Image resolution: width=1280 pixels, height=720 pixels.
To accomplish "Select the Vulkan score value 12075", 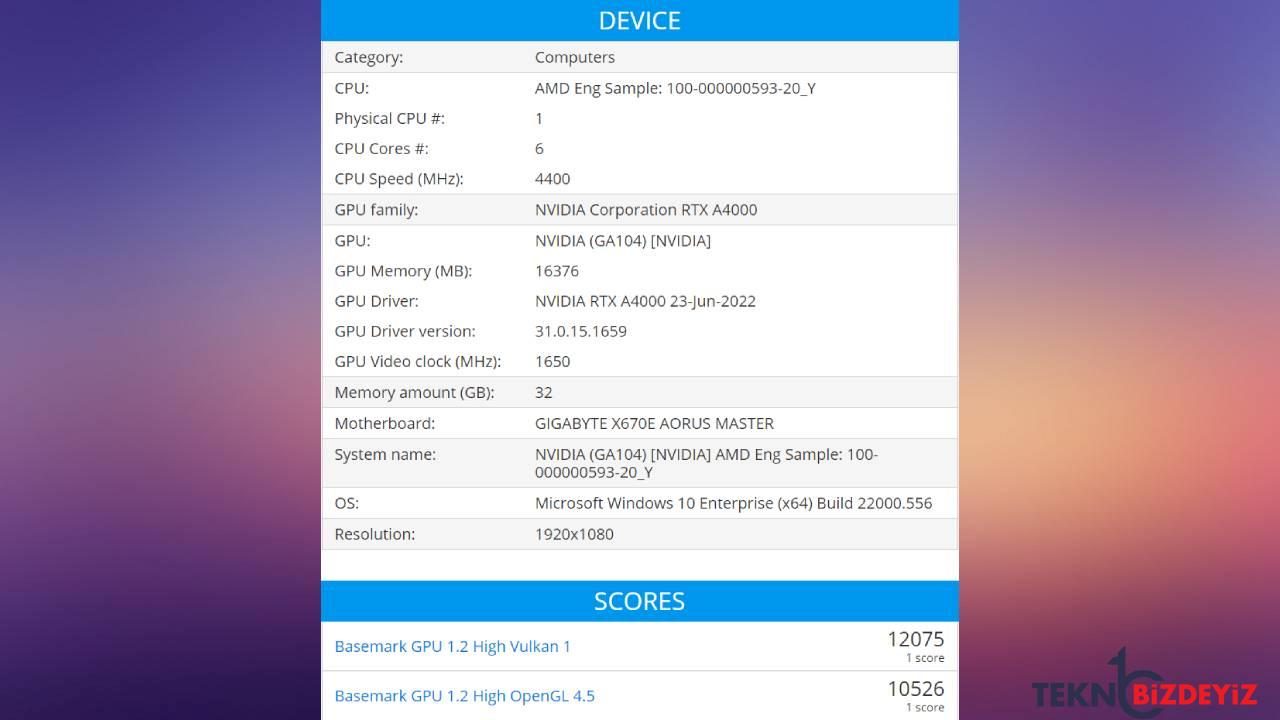I will coord(915,639).
